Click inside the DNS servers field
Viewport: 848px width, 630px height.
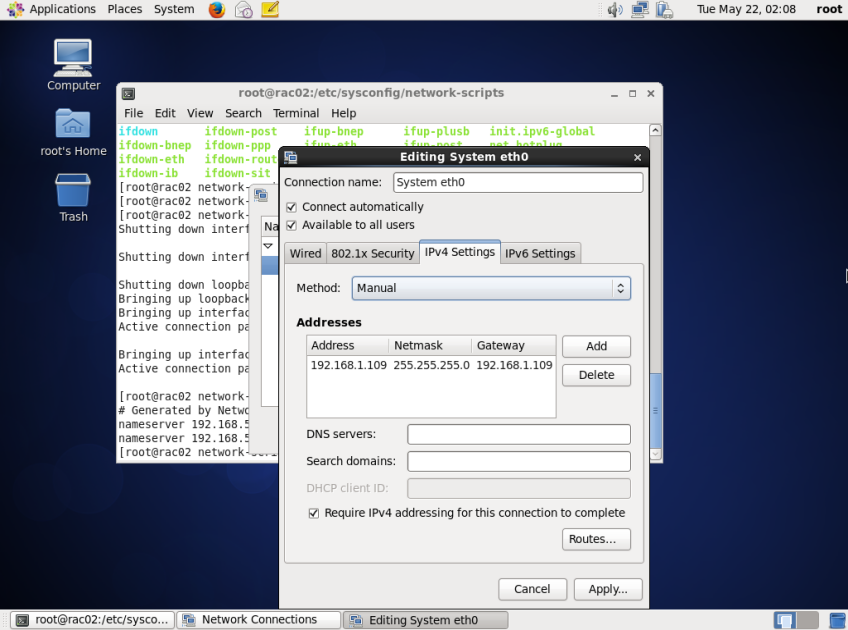pyautogui.click(x=518, y=434)
